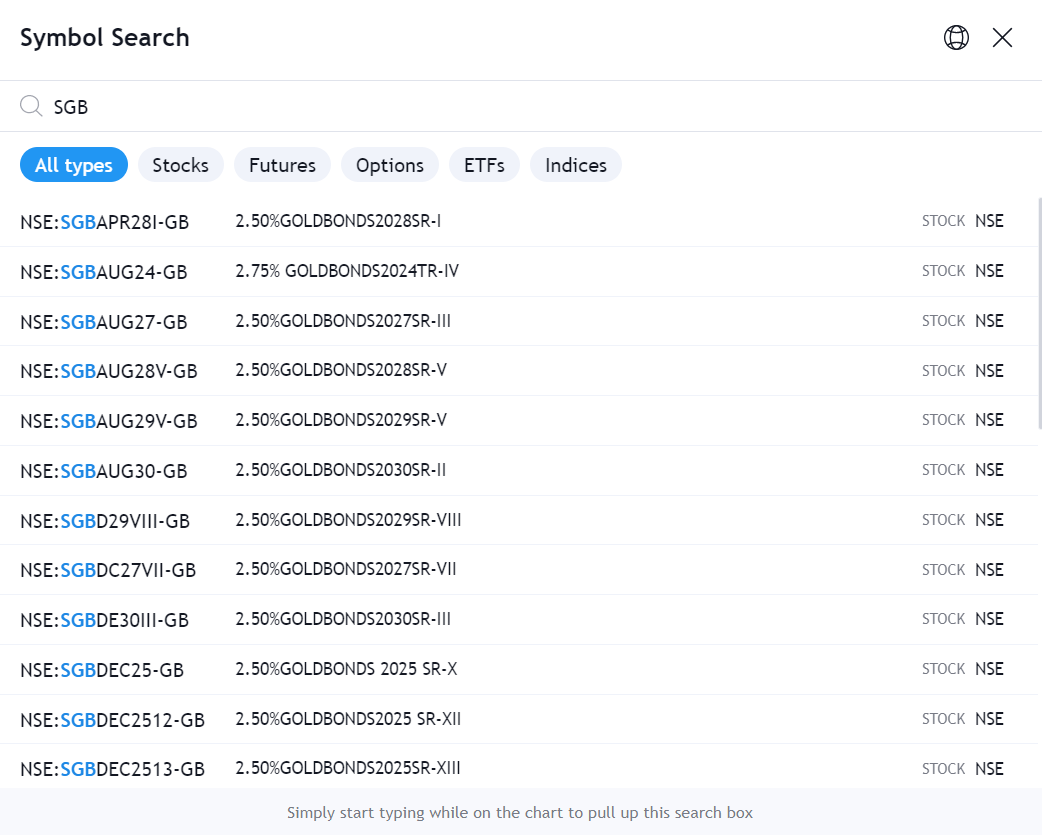Screen dimensions: 1042x835
Task: Click description 2.50%GOLDBONDS2027SR-VII
Action: pyautogui.click(x=346, y=569)
